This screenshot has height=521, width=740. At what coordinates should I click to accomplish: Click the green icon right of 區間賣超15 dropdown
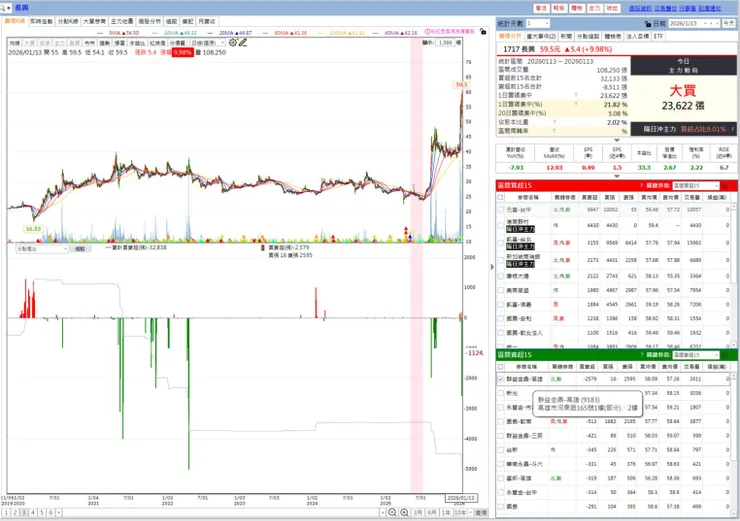pyautogui.click(x=726, y=355)
